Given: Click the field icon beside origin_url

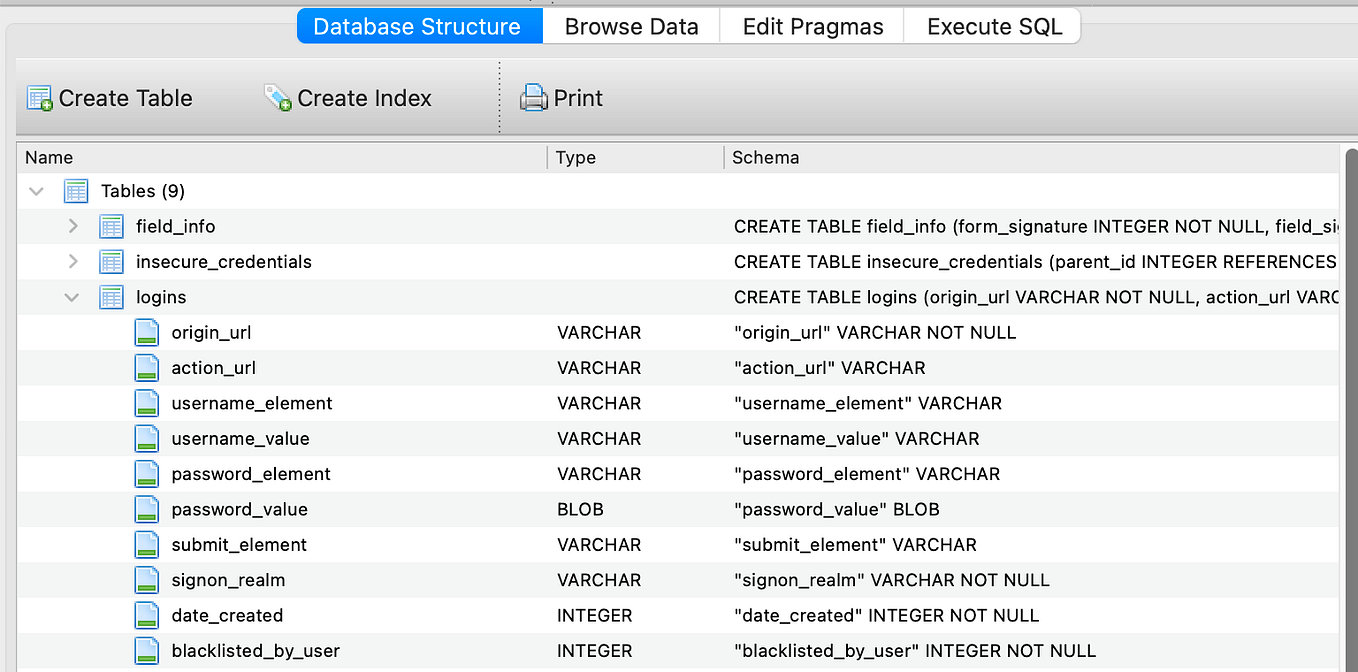Looking at the screenshot, I should pos(146,332).
